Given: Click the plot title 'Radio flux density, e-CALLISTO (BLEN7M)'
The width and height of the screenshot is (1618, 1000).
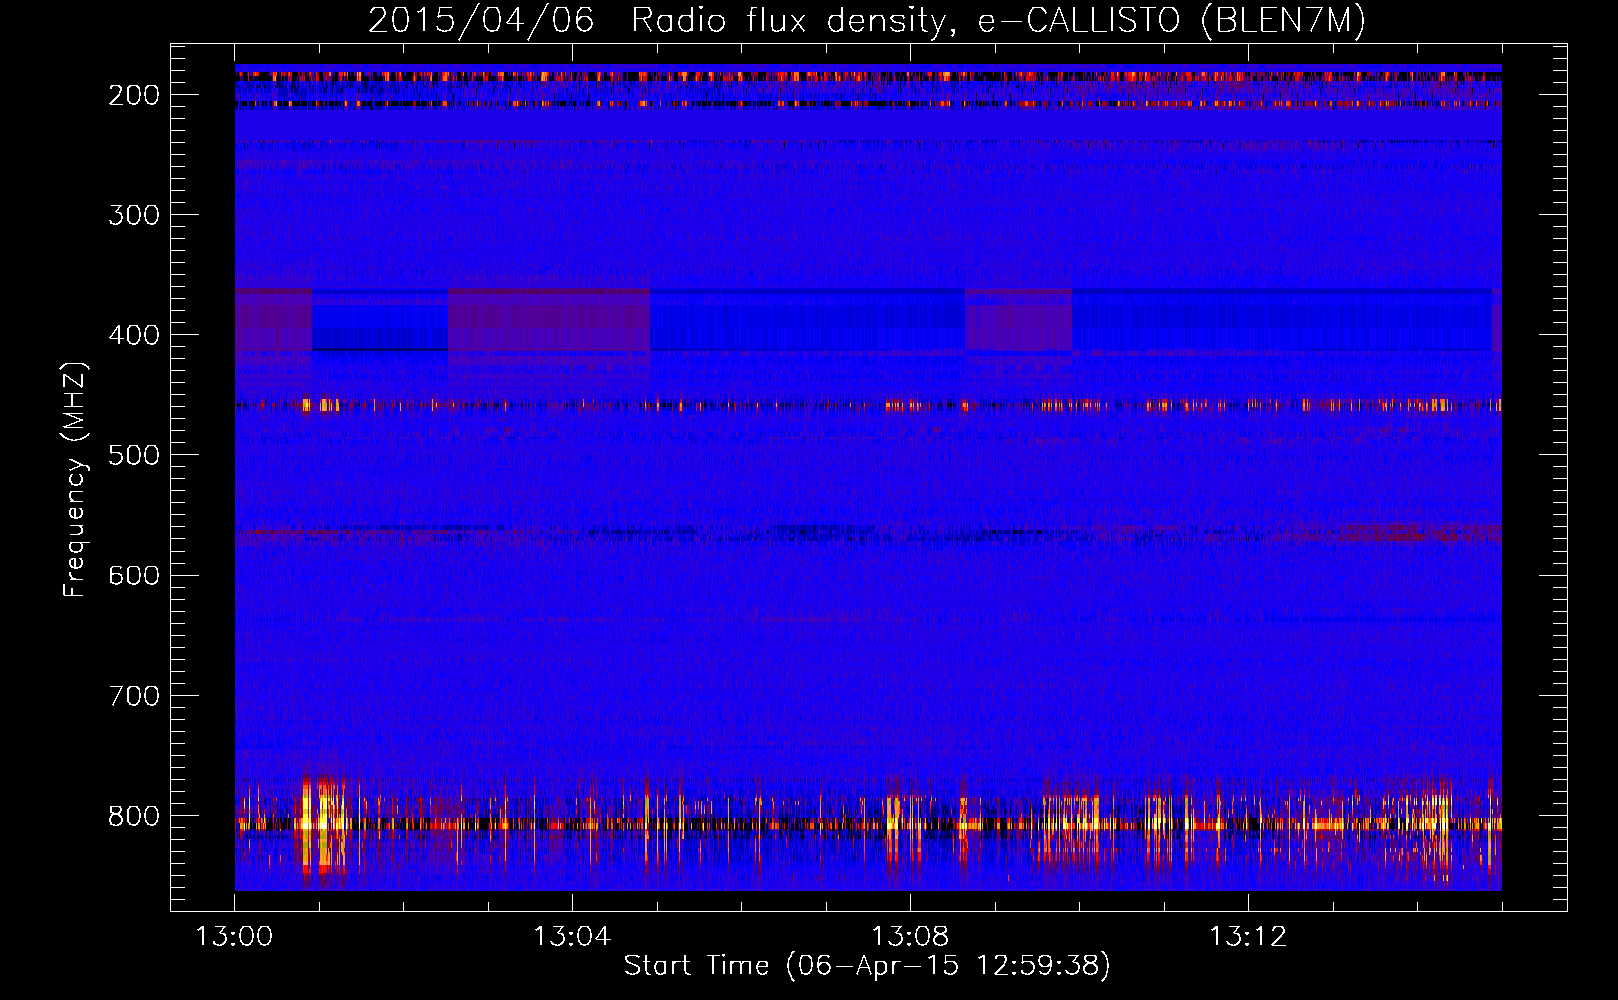Looking at the screenshot, I should tap(998, 21).
